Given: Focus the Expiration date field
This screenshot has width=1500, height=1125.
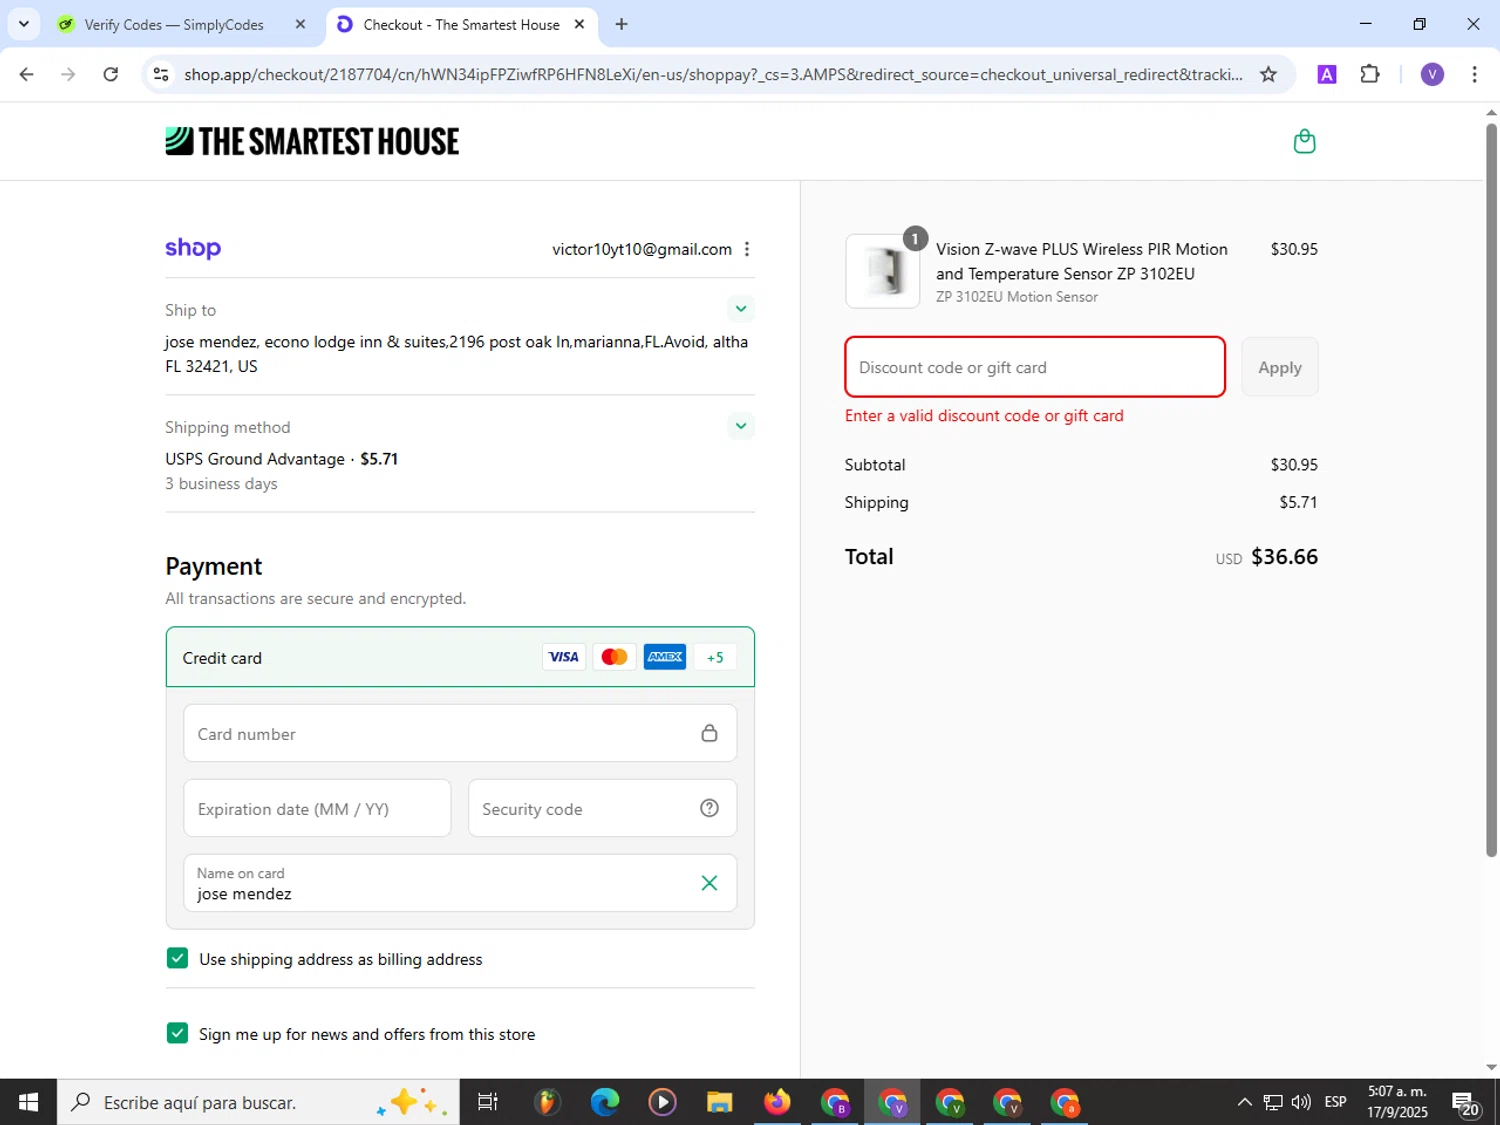Looking at the screenshot, I should (x=317, y=808).
